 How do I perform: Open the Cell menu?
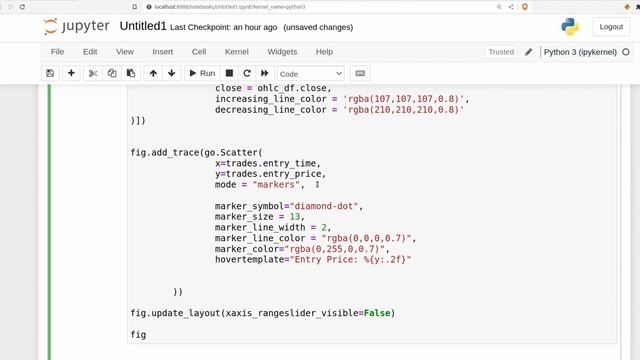199,52
